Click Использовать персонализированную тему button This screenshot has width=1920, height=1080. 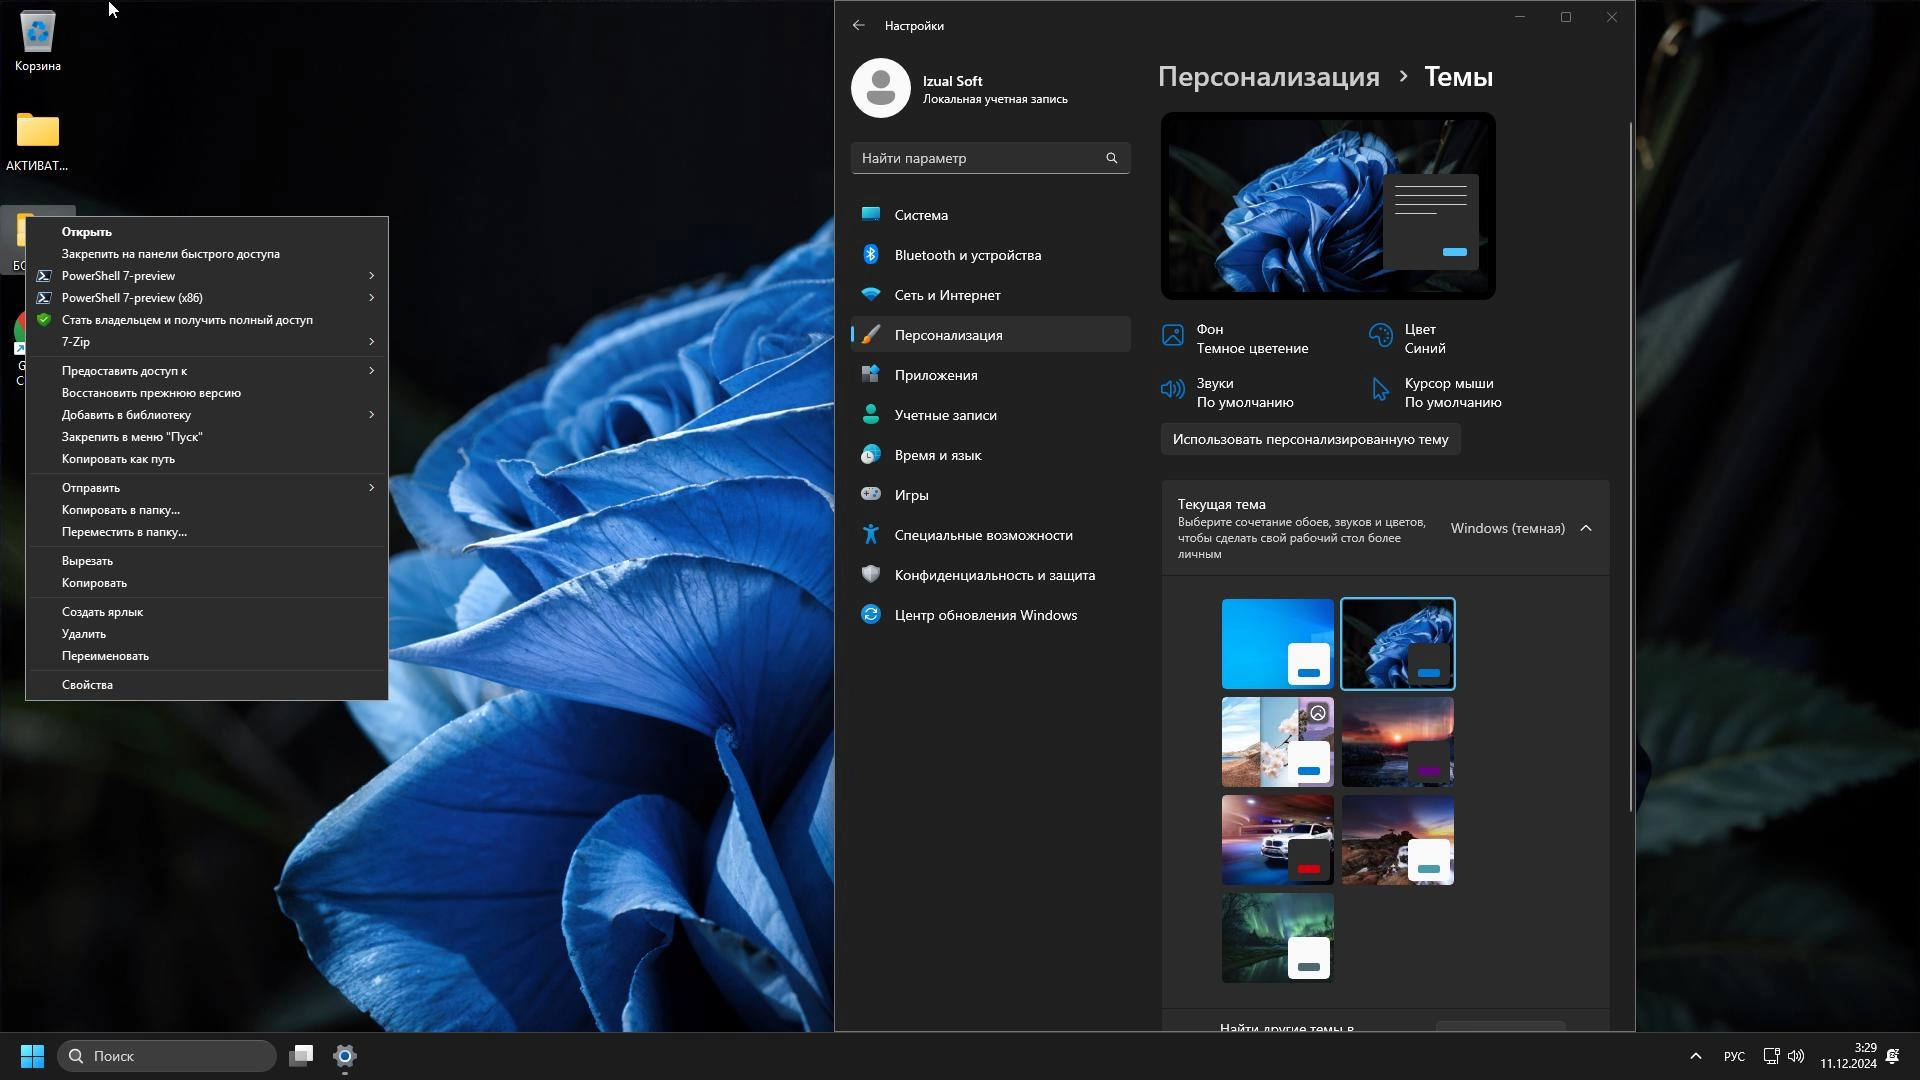[1310, 439]
